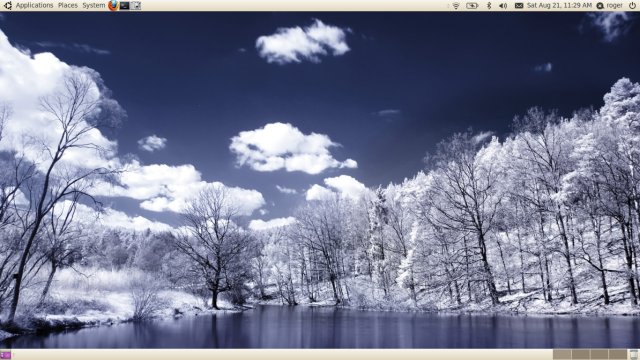
Task: Switch to the fourth workspace
Action: point(618,354)
